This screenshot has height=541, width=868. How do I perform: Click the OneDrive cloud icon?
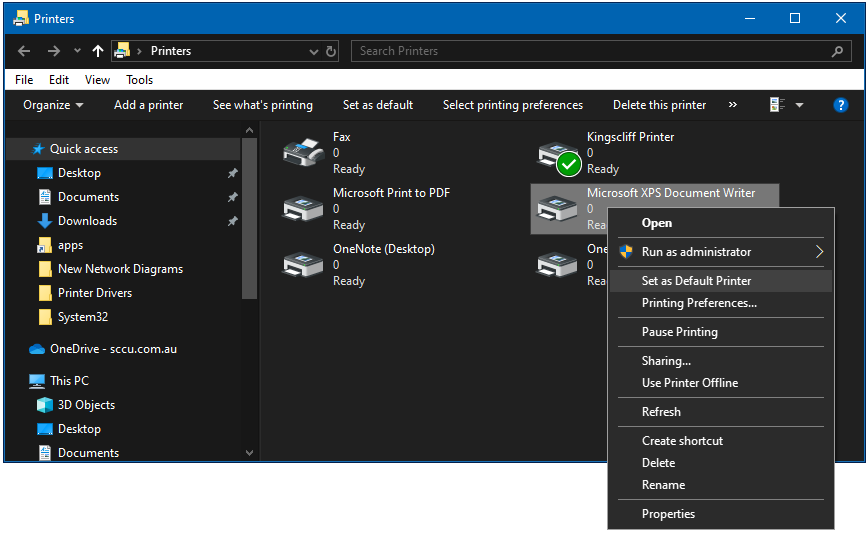click(x=37, y=349)
